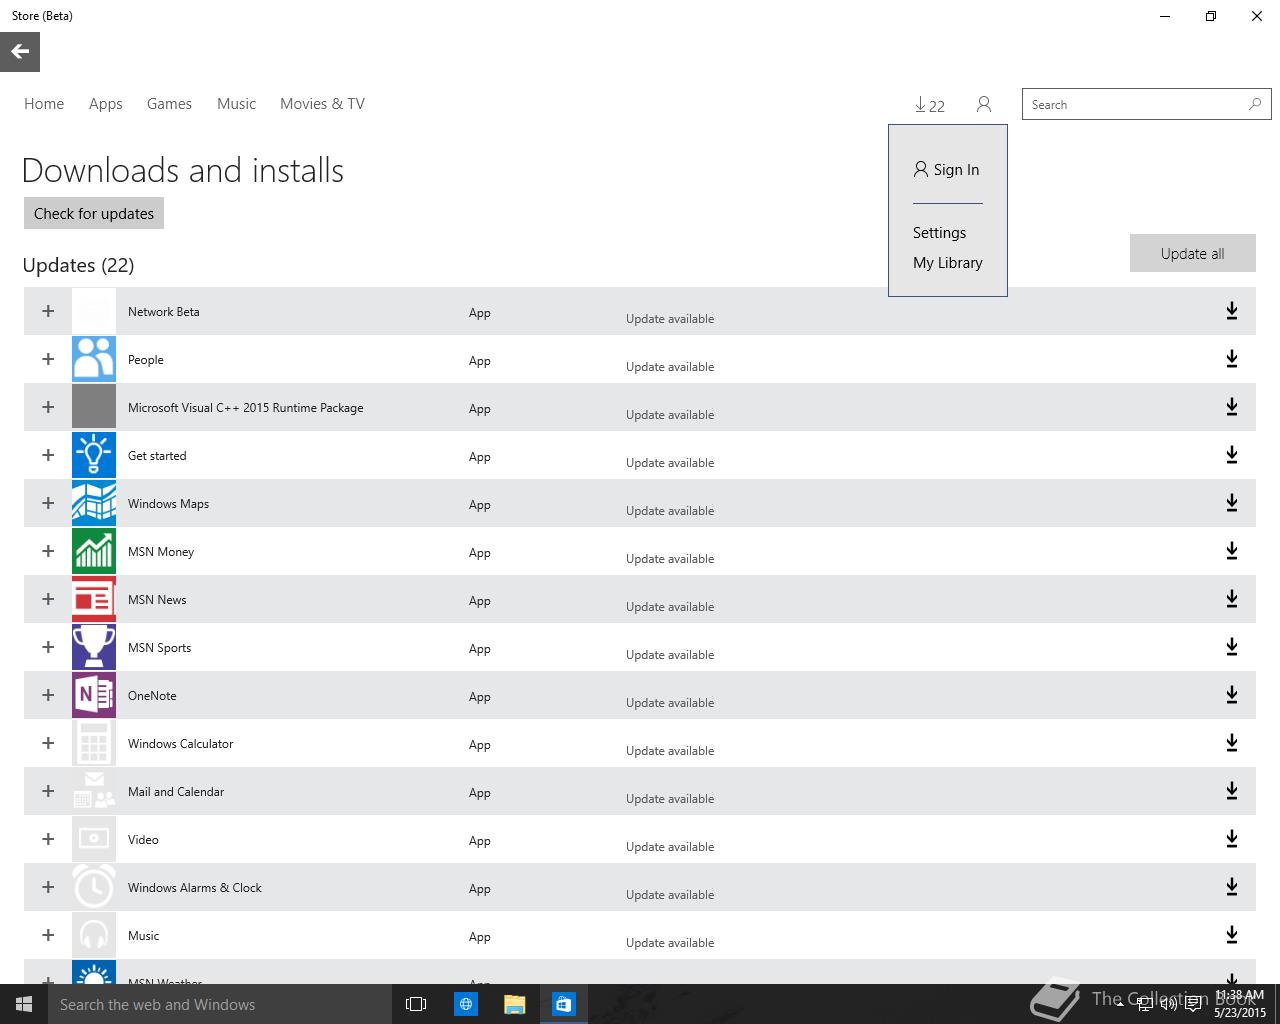Select the Windows Alarms & Clock name

click(x=195, y=888)
